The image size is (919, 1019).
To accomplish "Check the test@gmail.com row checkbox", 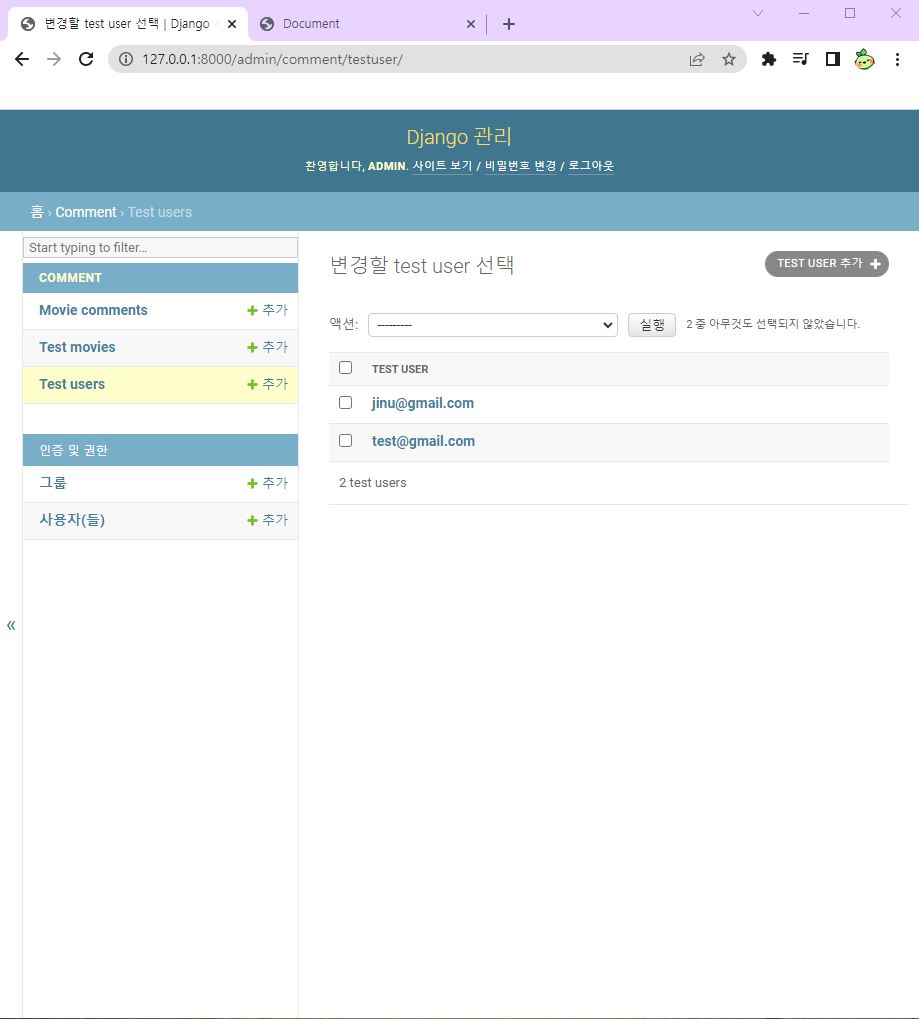I will pos(346,441).
